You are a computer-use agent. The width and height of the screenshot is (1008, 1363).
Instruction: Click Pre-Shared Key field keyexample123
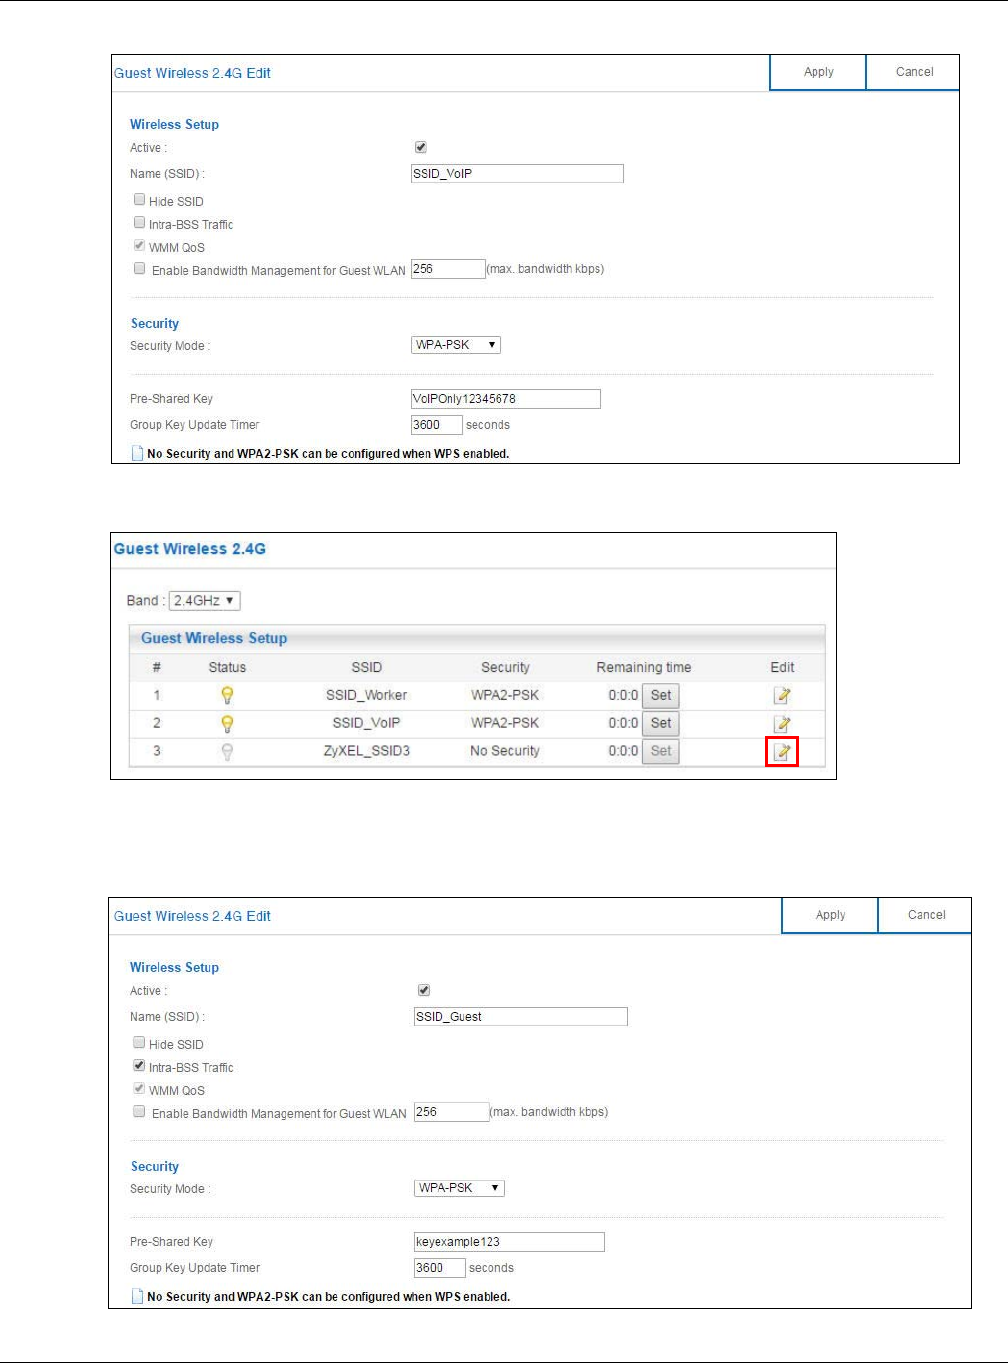(509, 1242)
